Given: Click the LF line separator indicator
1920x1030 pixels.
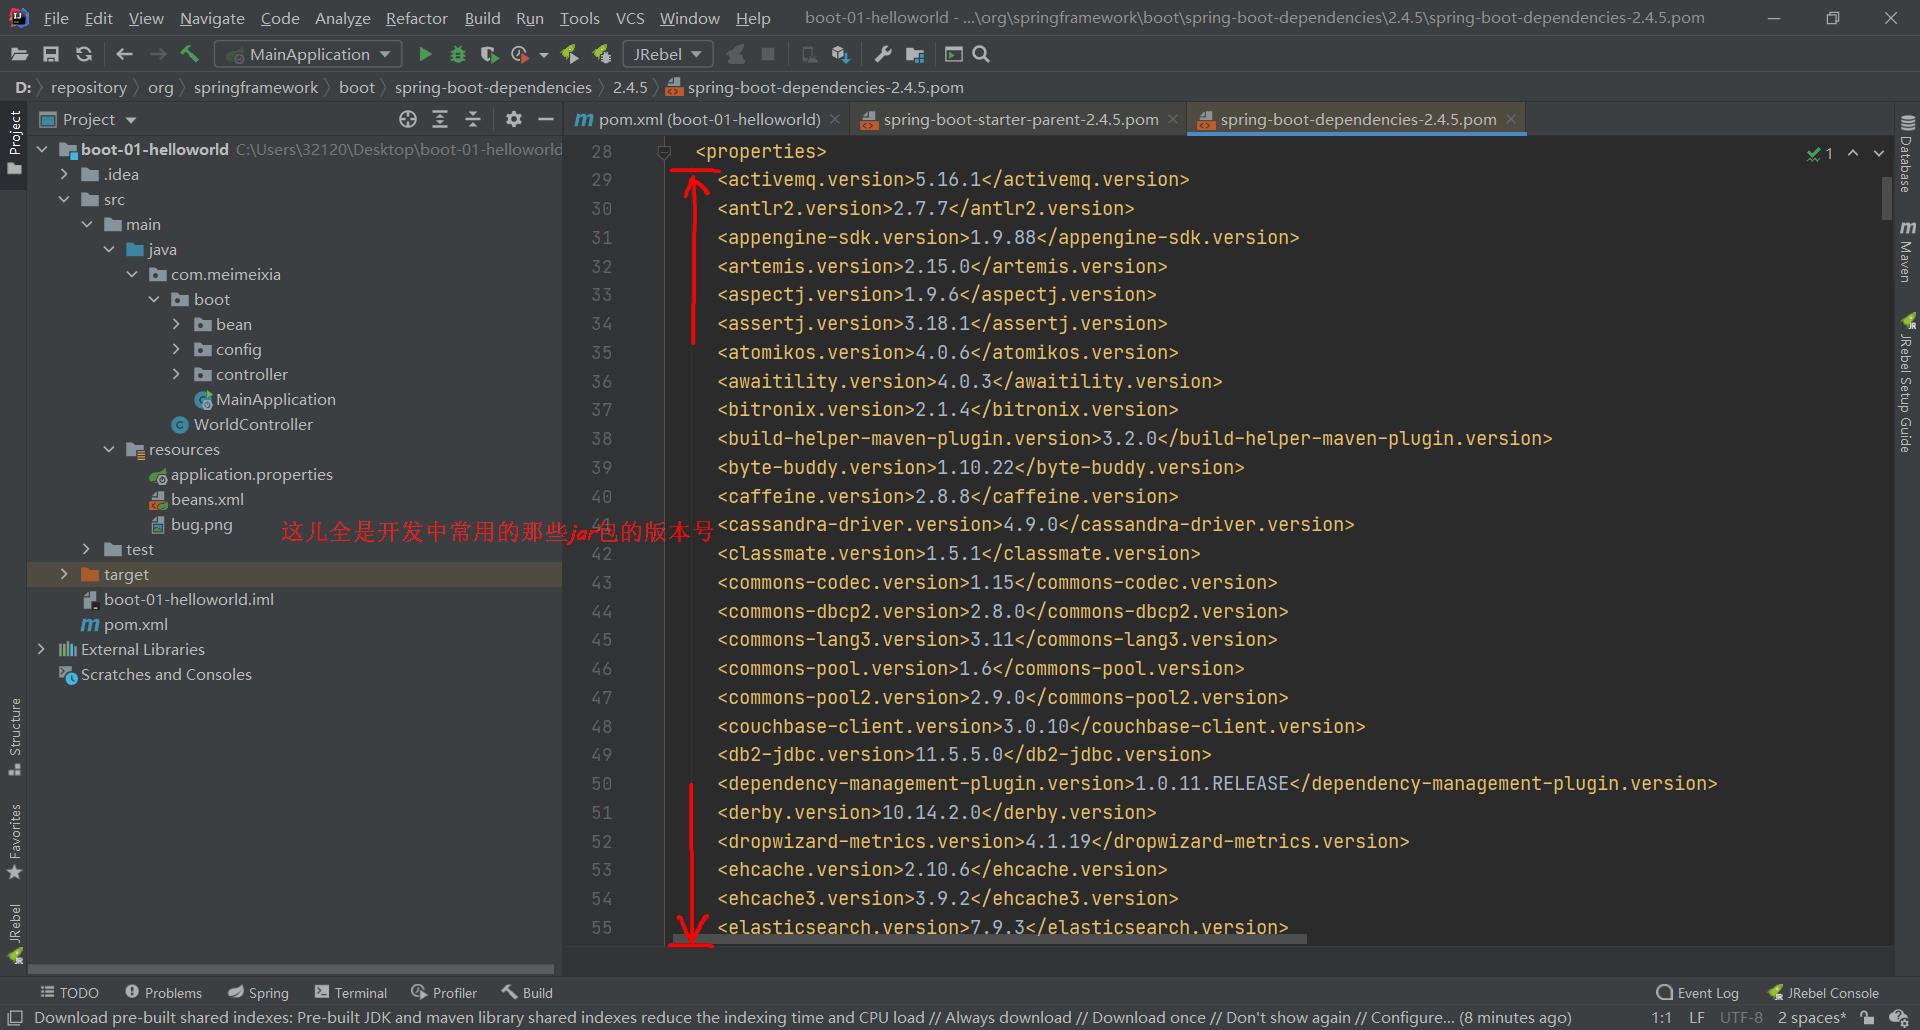Looking at the screenshot, I should (x=1697, y=1018).
